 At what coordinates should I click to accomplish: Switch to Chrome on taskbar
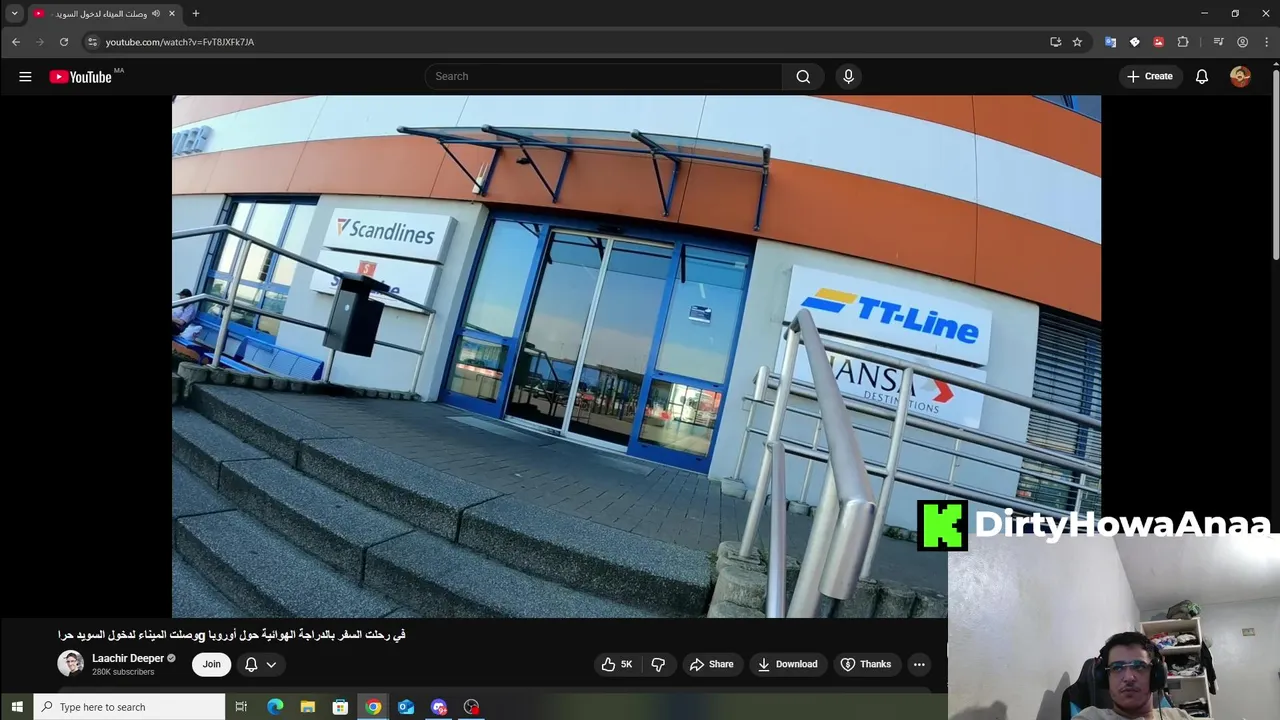coord(373,707)
